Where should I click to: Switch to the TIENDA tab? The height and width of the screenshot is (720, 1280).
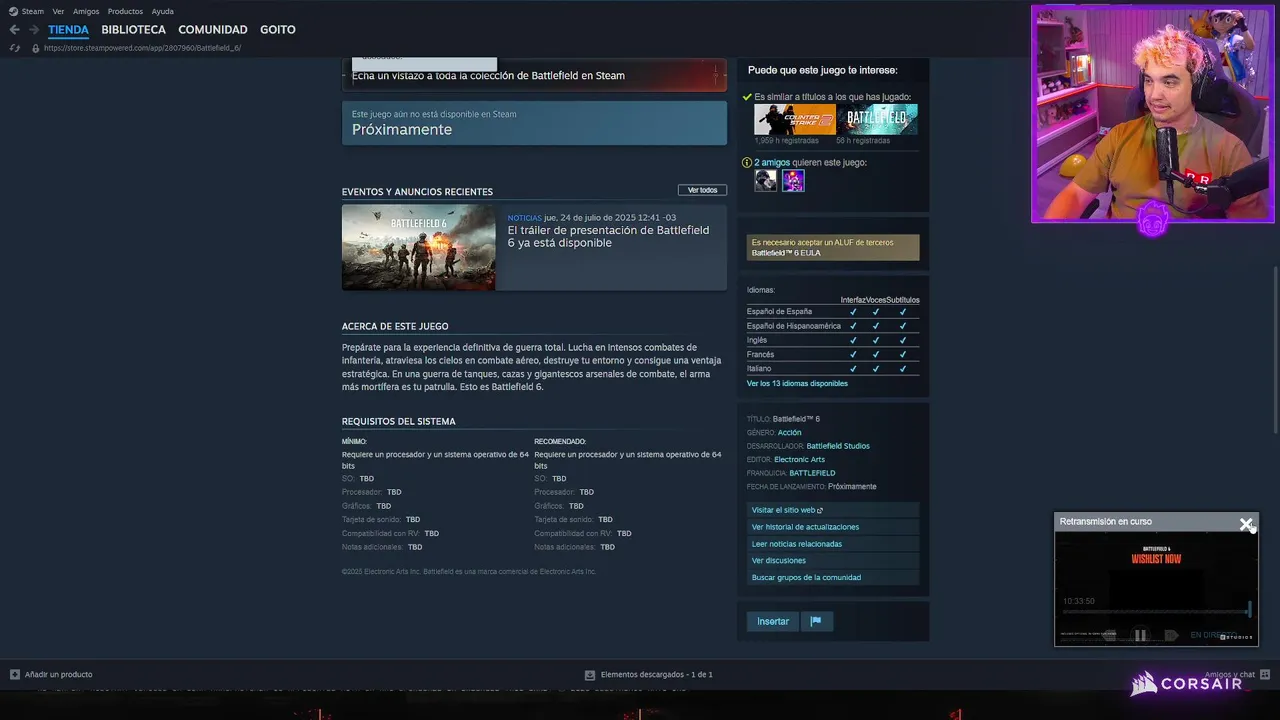(x=68, y=30)
